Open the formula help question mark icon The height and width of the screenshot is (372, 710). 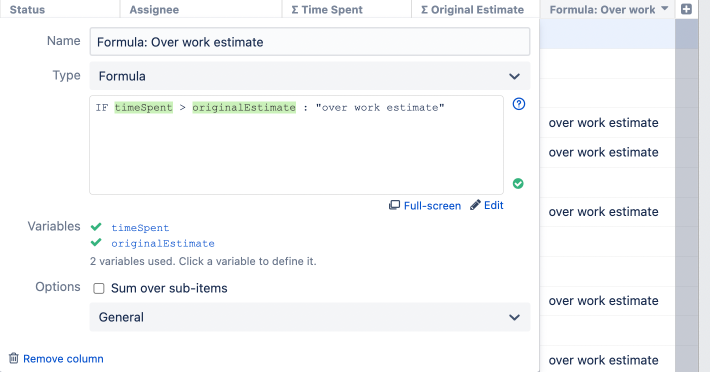518,104
